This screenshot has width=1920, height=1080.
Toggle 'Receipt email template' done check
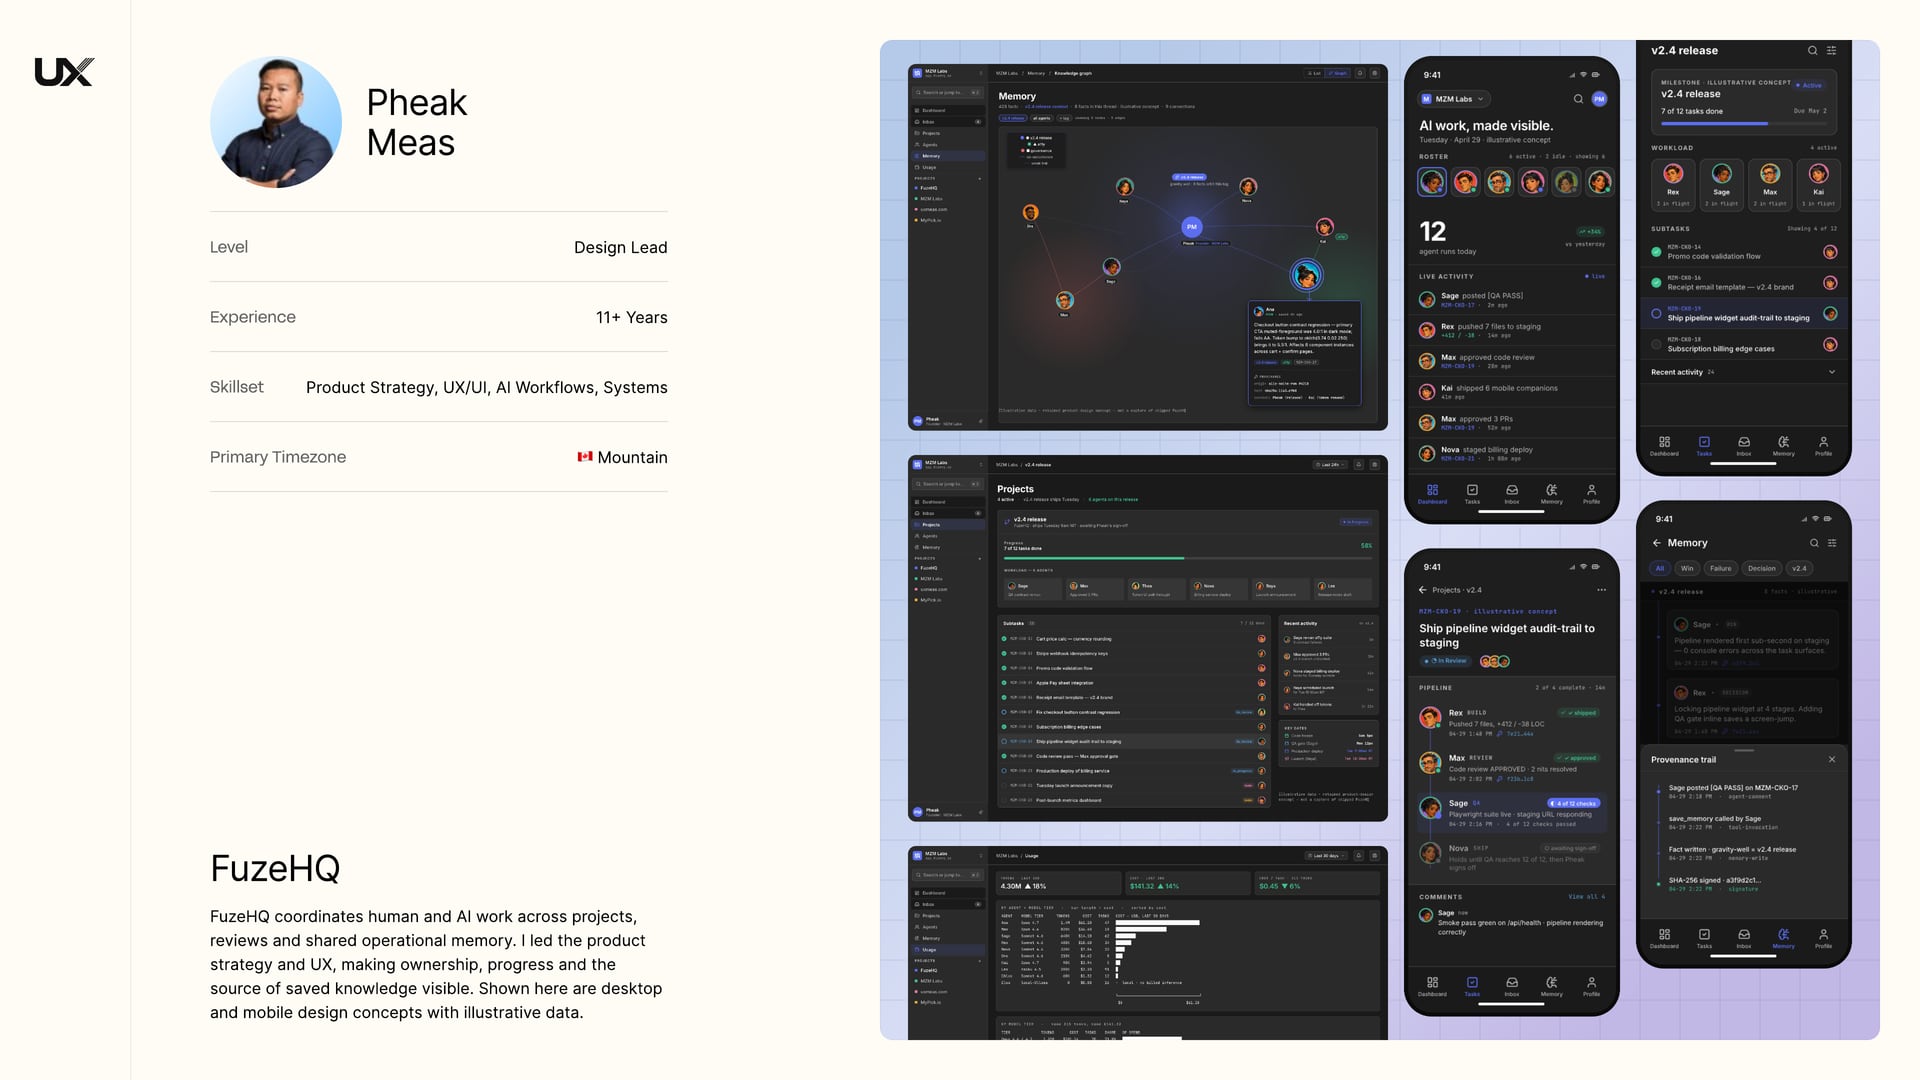[x=1656, y=283]
